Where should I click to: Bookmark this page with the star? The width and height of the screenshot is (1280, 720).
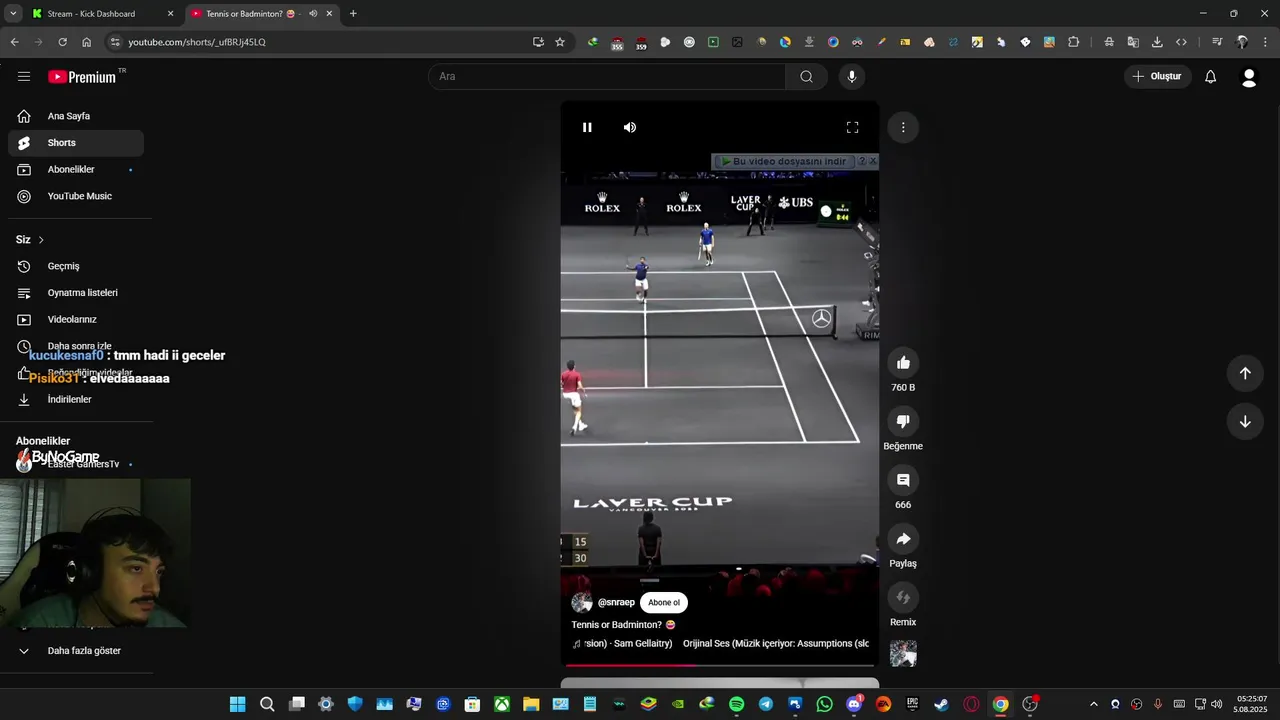pos(560,42)
